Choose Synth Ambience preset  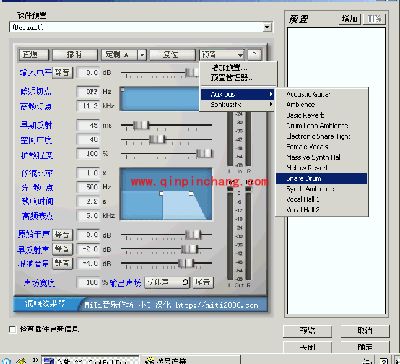[x=322, y=189]
